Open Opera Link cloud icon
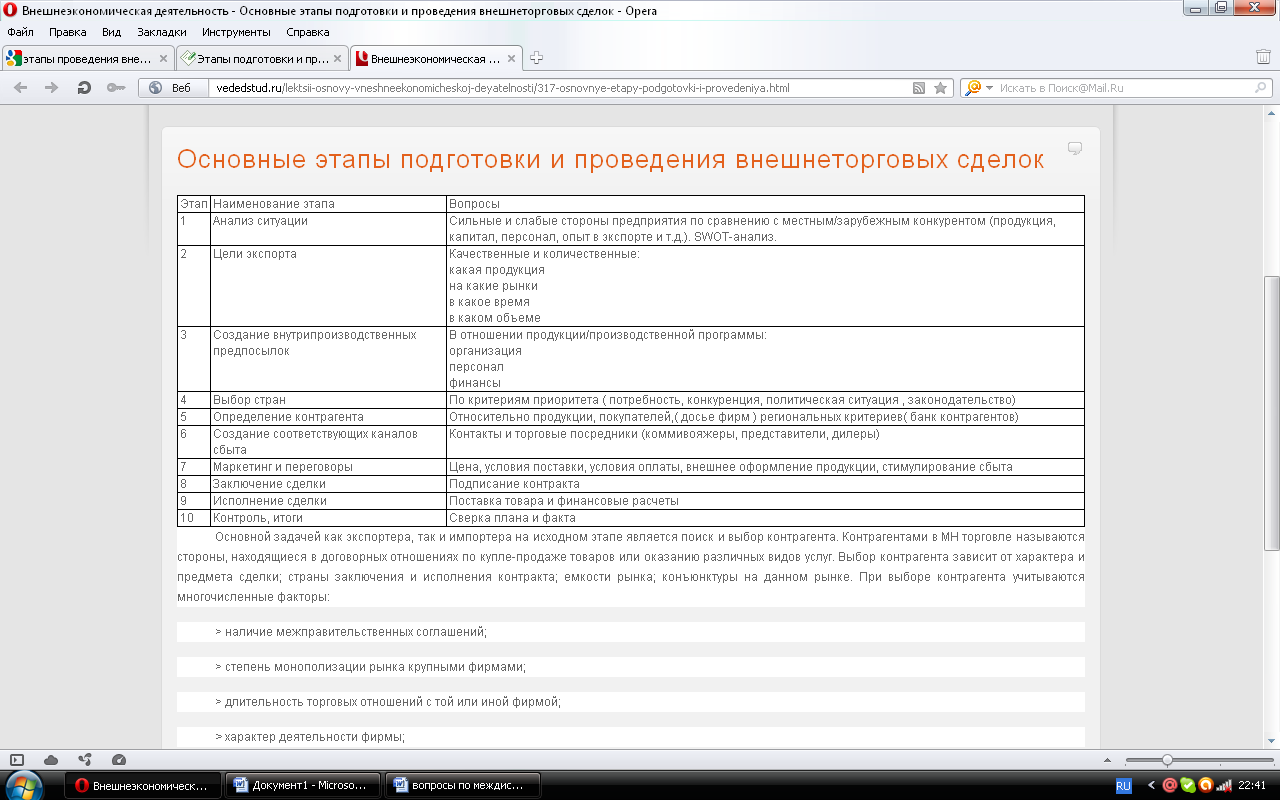This screenshot has width=1280, height=800. [x=51, y=760]
